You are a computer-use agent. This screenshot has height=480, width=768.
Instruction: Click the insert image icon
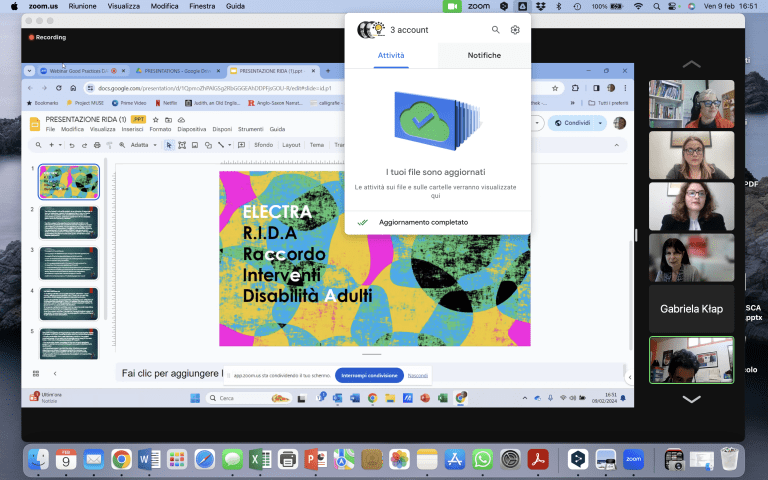coord(195,145)
